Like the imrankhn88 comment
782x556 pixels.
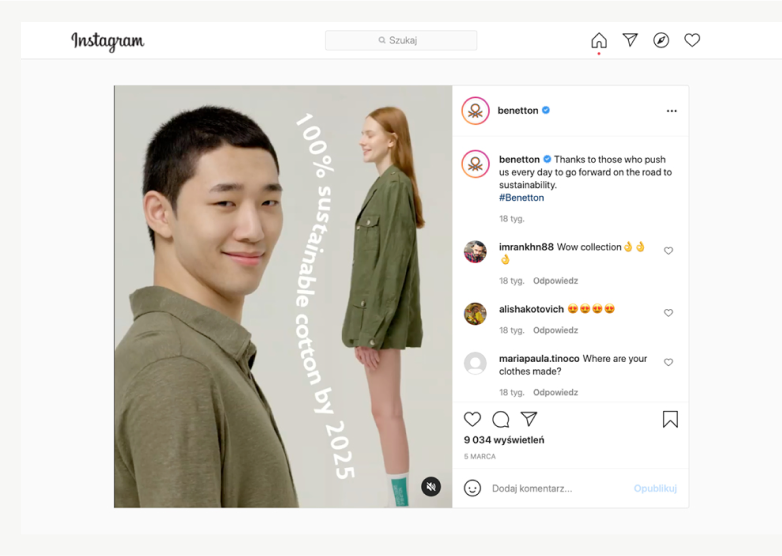pos(668,251)
